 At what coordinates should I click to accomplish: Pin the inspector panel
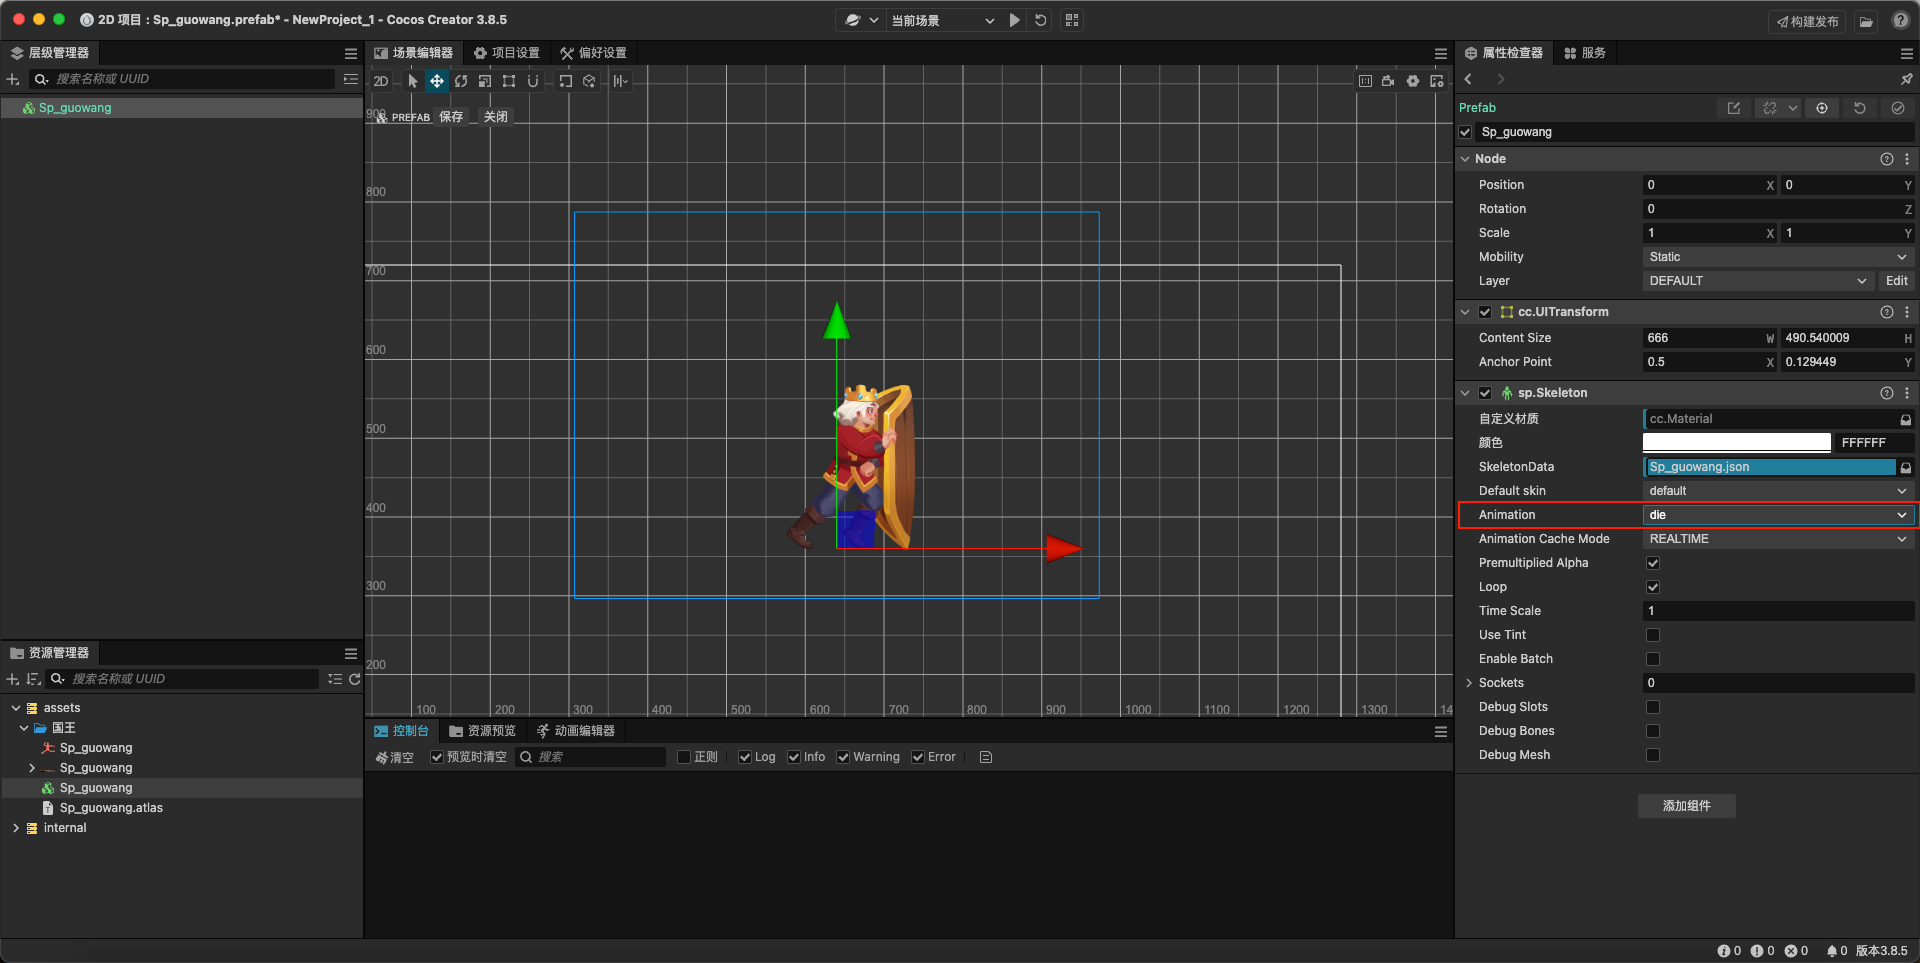(x=1906, y=79)
